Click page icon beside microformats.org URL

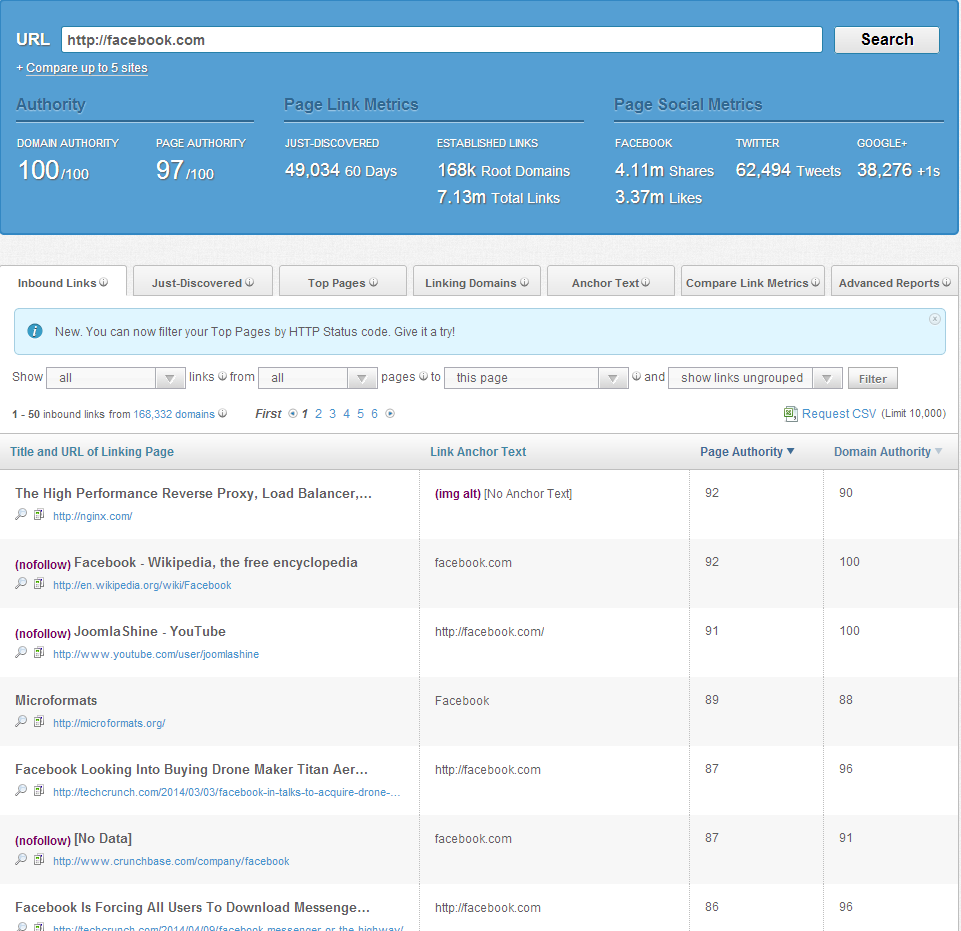(x=39, y=721)
